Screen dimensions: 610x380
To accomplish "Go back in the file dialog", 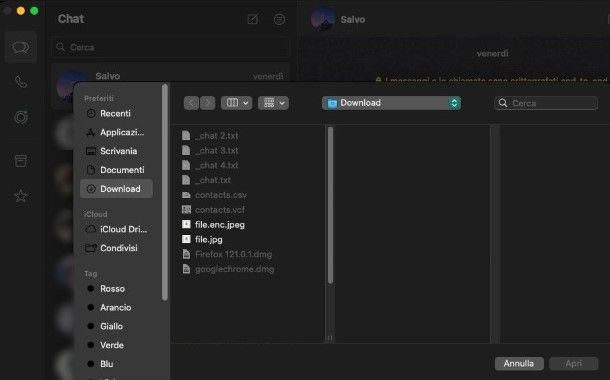I will click(x=191, y=103).
